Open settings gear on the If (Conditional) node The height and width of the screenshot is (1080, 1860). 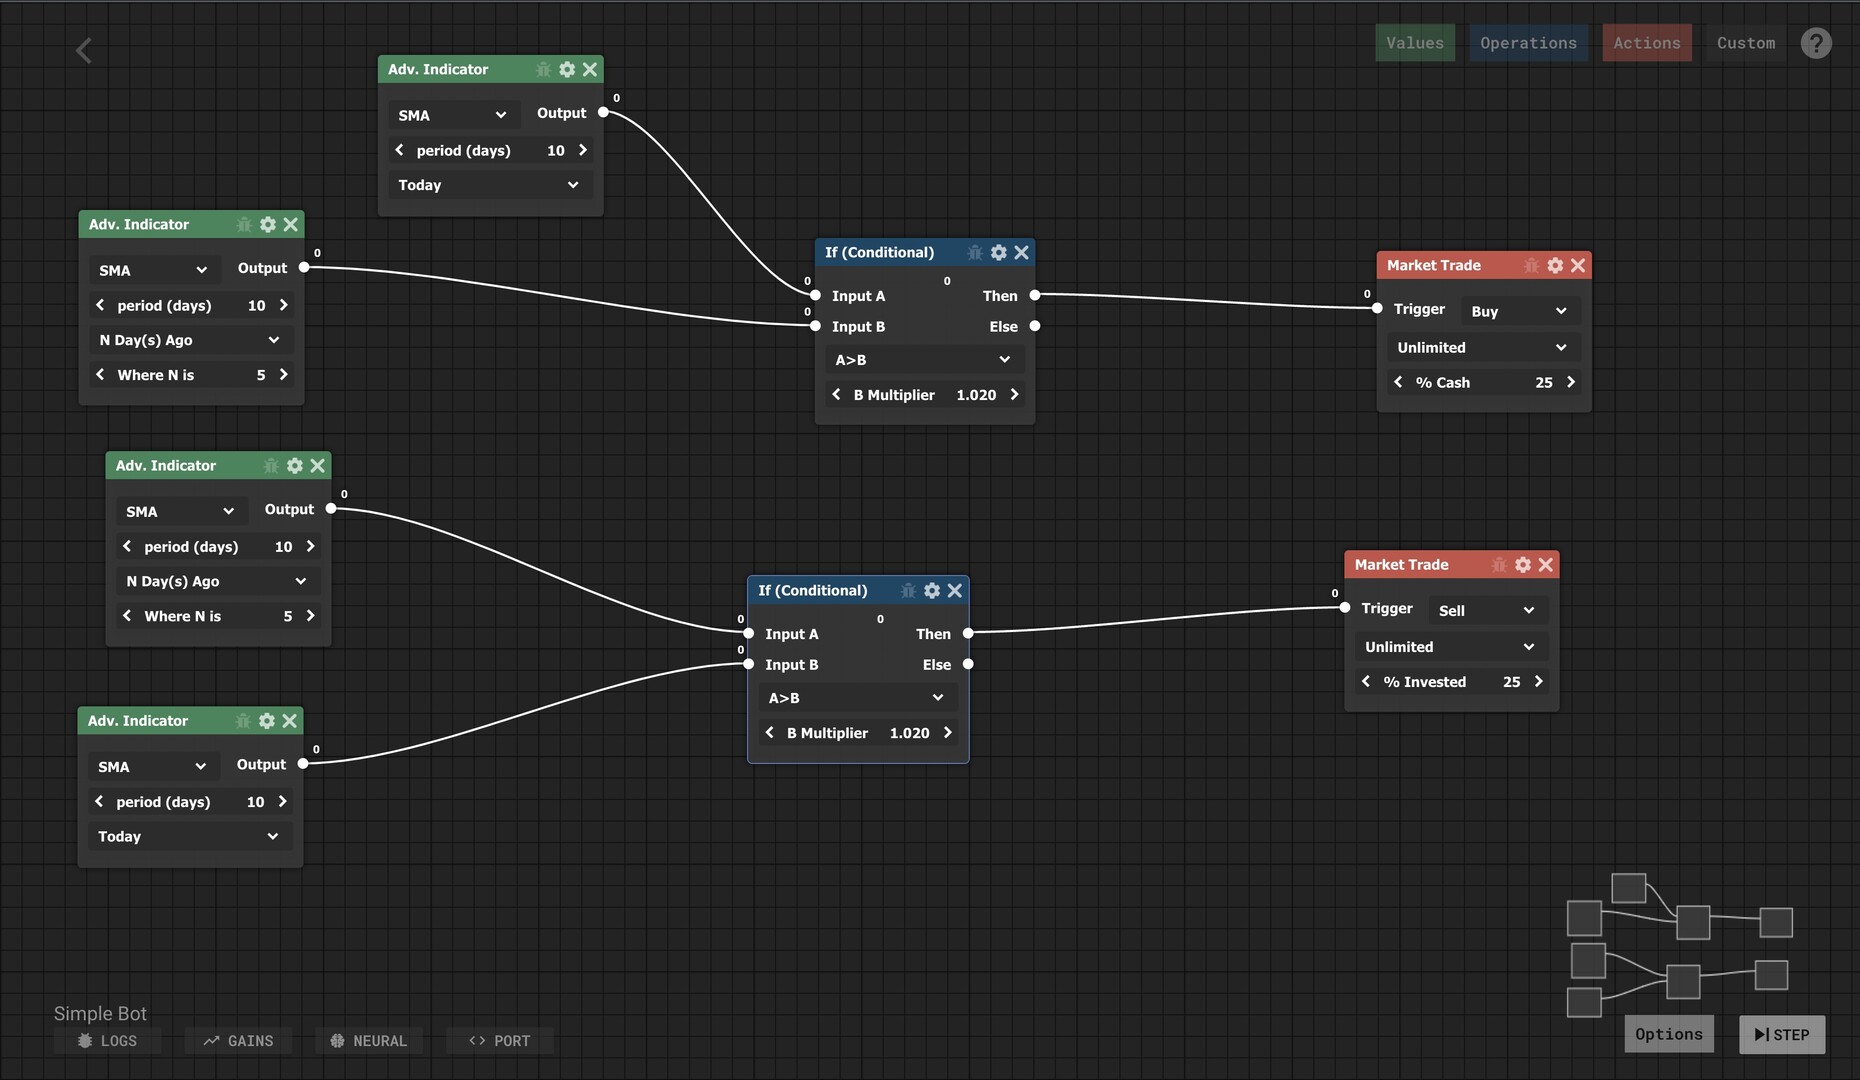point(998,253)
